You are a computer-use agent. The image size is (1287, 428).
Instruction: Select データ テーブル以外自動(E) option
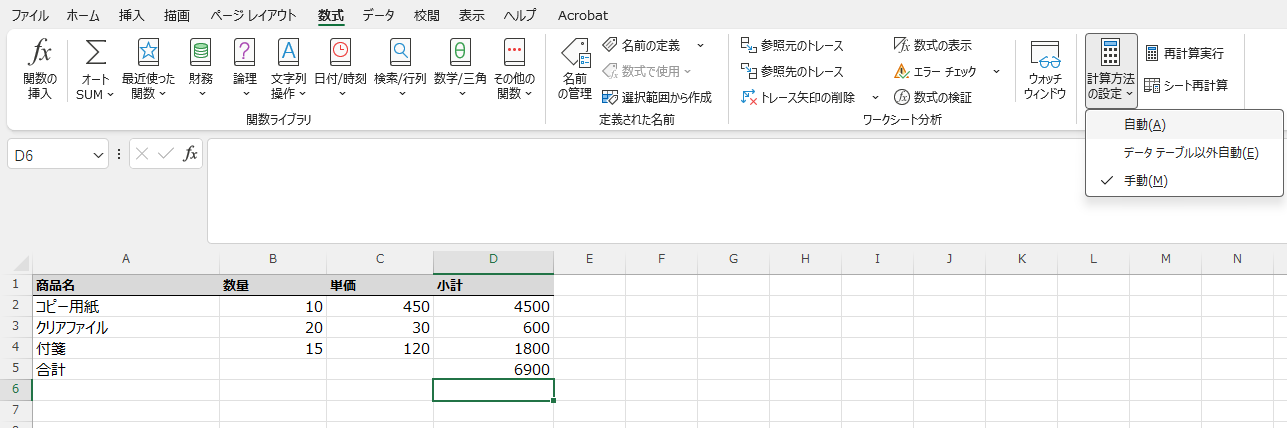(1184, 152)
